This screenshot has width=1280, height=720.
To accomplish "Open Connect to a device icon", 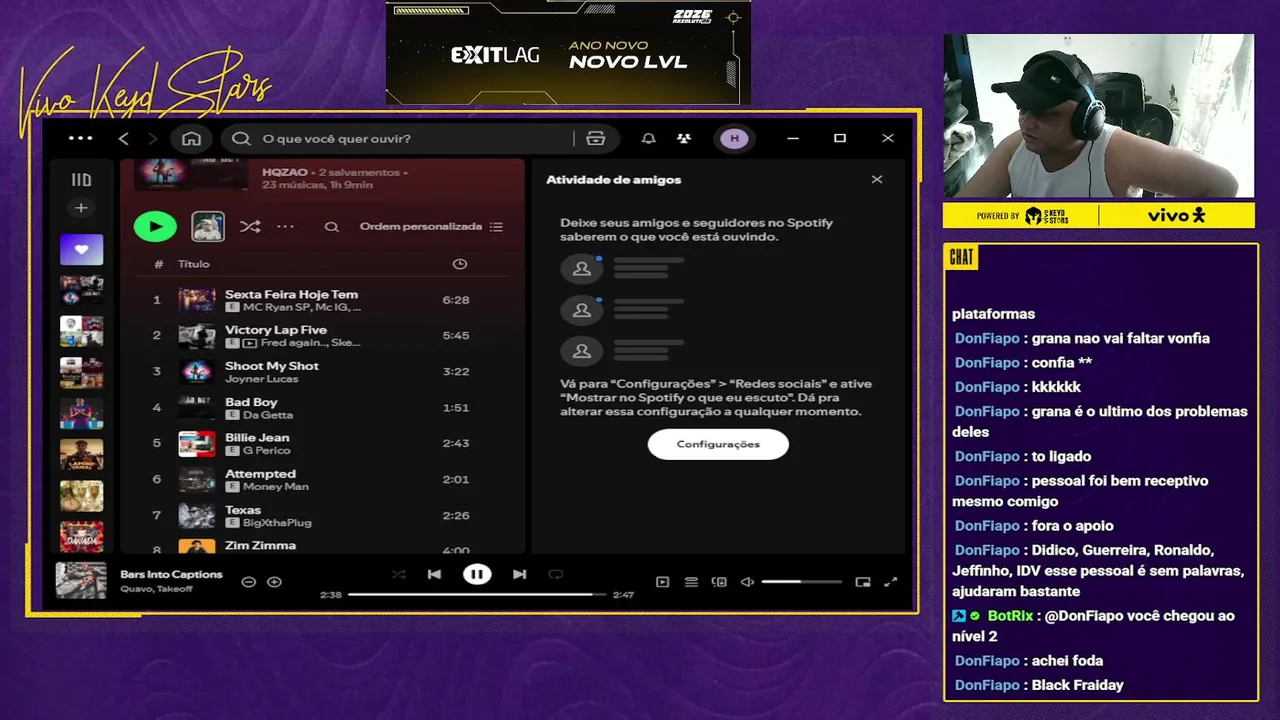I will pyautogui.click(x=719, y=582).
